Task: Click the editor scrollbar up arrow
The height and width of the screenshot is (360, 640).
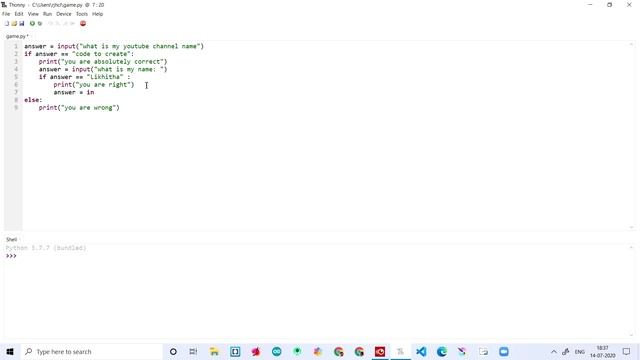Action: pyautogui.click(x=631, y=44)
